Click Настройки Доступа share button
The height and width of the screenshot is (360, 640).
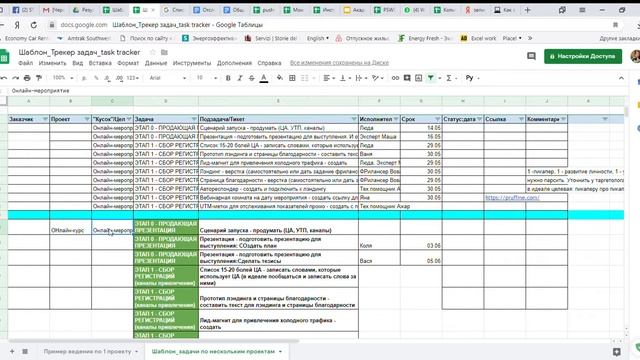click(x=583, y=56)
